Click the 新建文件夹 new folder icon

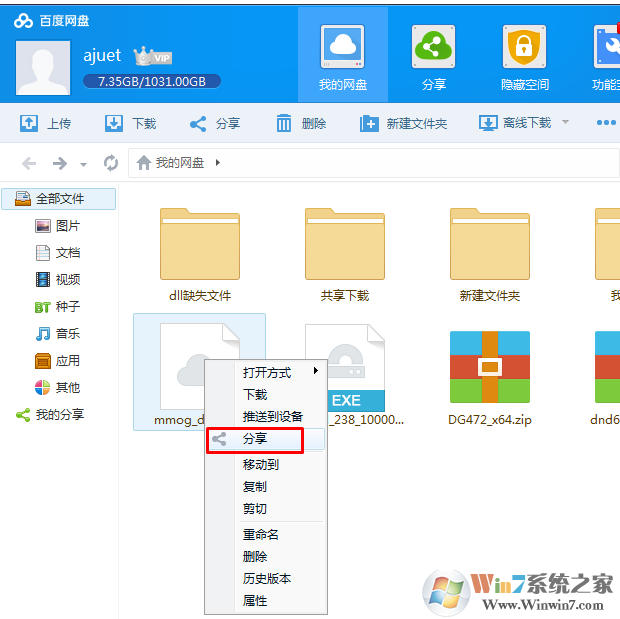pyautogui.click(x=369, y=123)
